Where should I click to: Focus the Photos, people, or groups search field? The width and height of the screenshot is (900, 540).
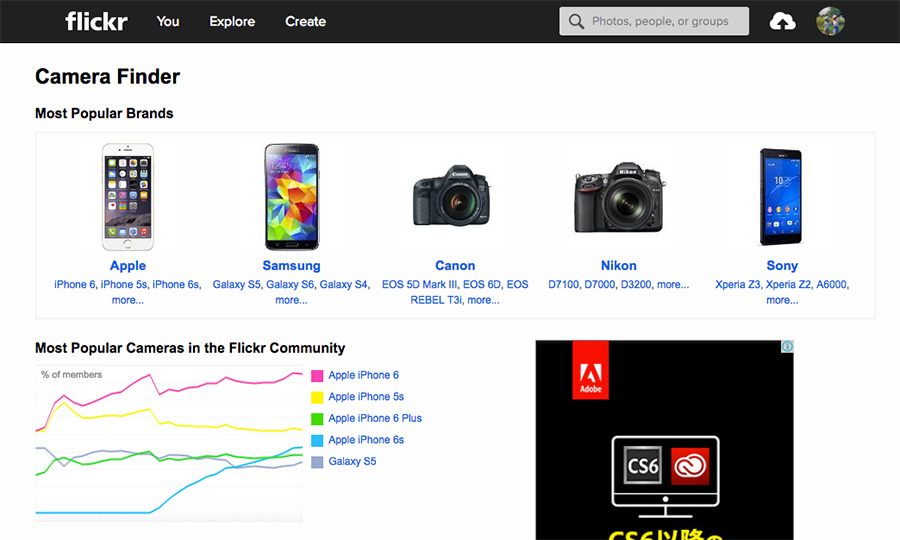point(654,21)
